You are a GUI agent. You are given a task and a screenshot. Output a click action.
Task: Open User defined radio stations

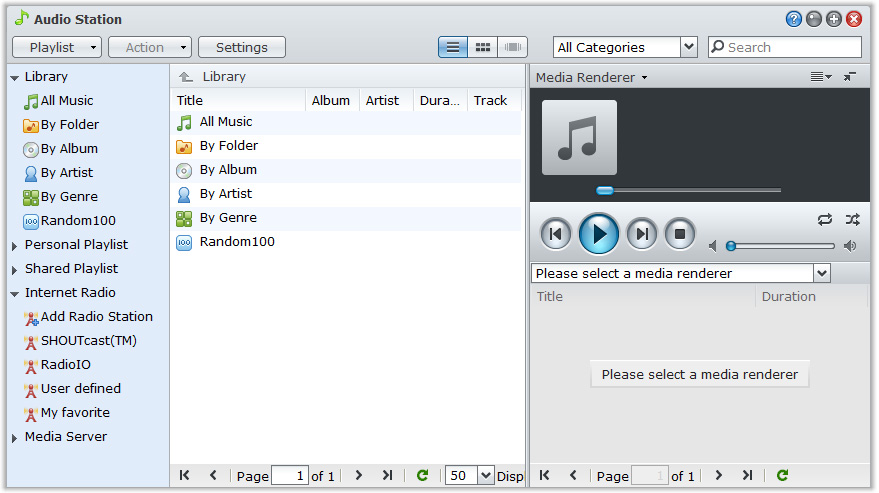coord(72,389)
